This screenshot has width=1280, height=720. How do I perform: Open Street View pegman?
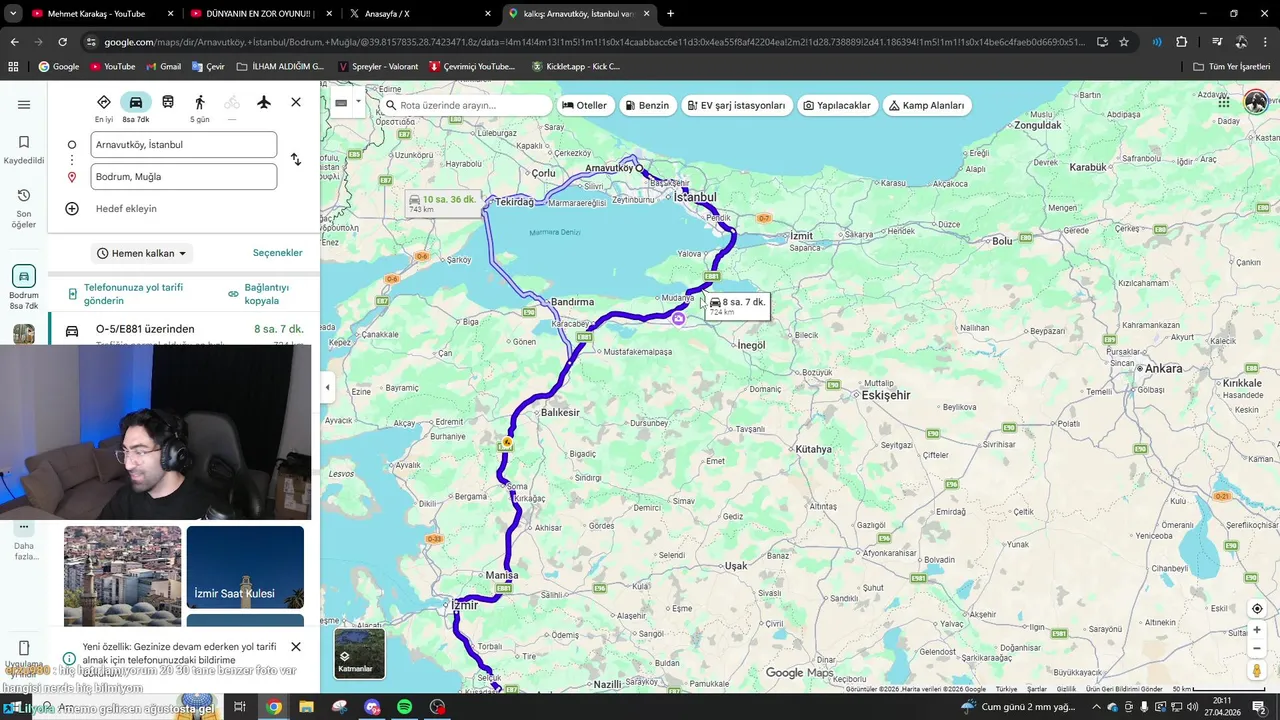[x=1257, y=671]
